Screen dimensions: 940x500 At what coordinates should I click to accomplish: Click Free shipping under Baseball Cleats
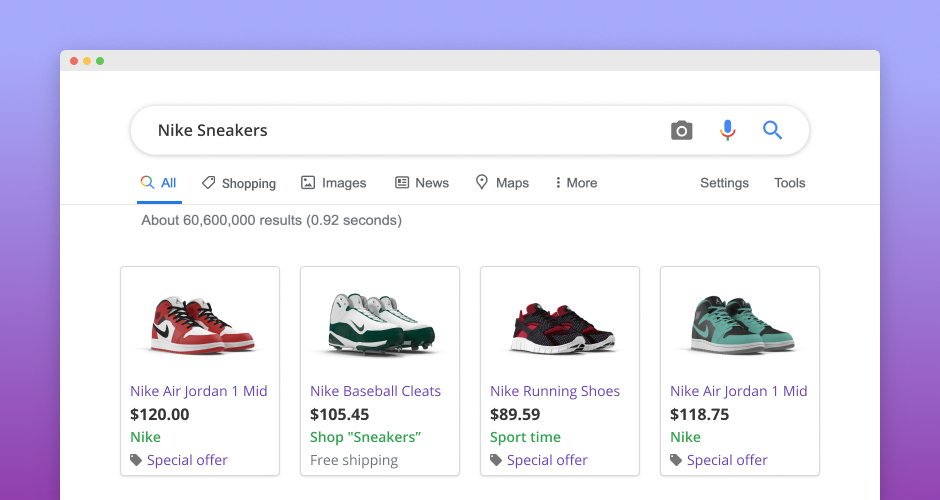(x=354, y=460)
